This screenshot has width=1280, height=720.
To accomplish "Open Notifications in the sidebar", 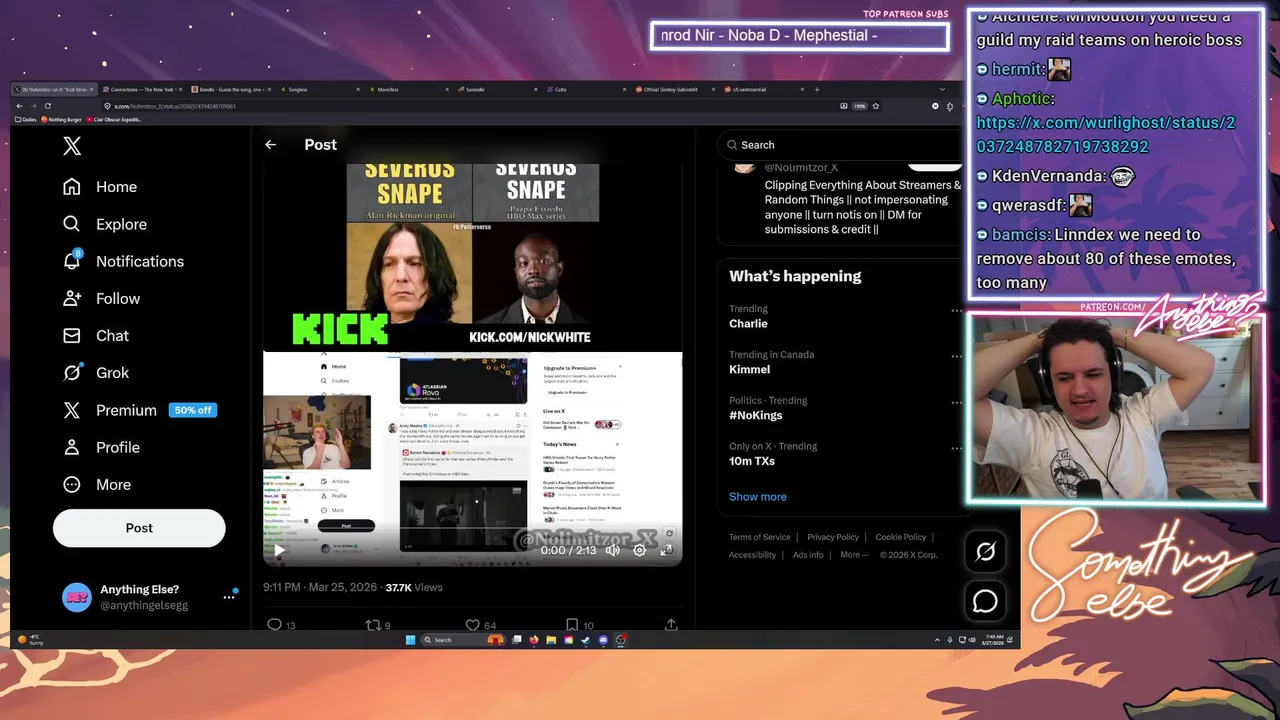I will [x=123, y=261].
